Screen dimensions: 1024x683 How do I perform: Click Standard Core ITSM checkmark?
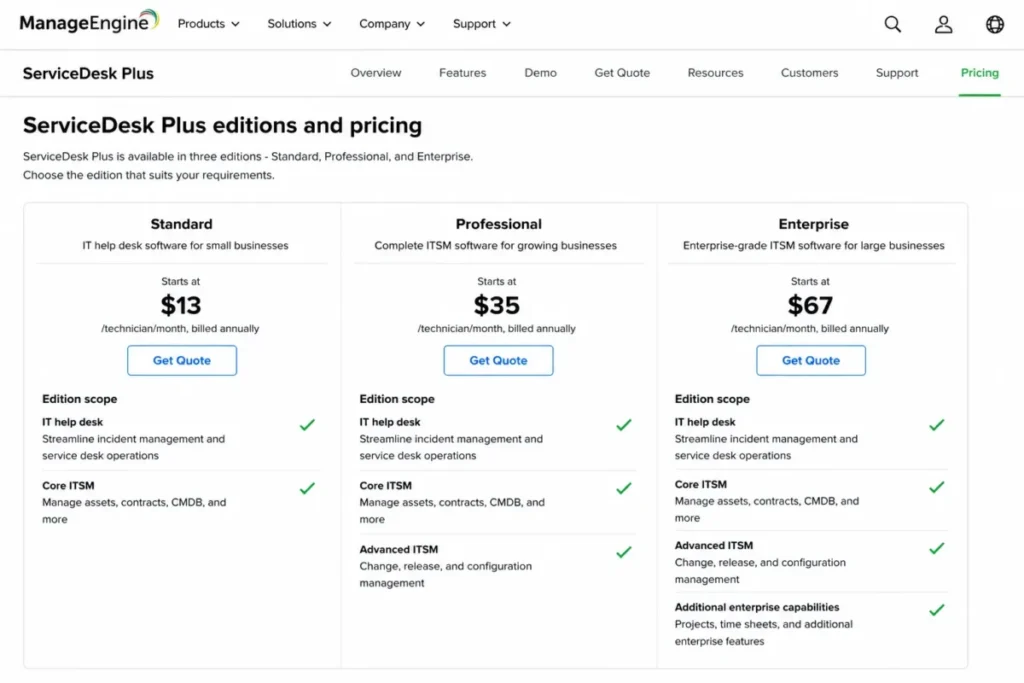tap(308, 488)
